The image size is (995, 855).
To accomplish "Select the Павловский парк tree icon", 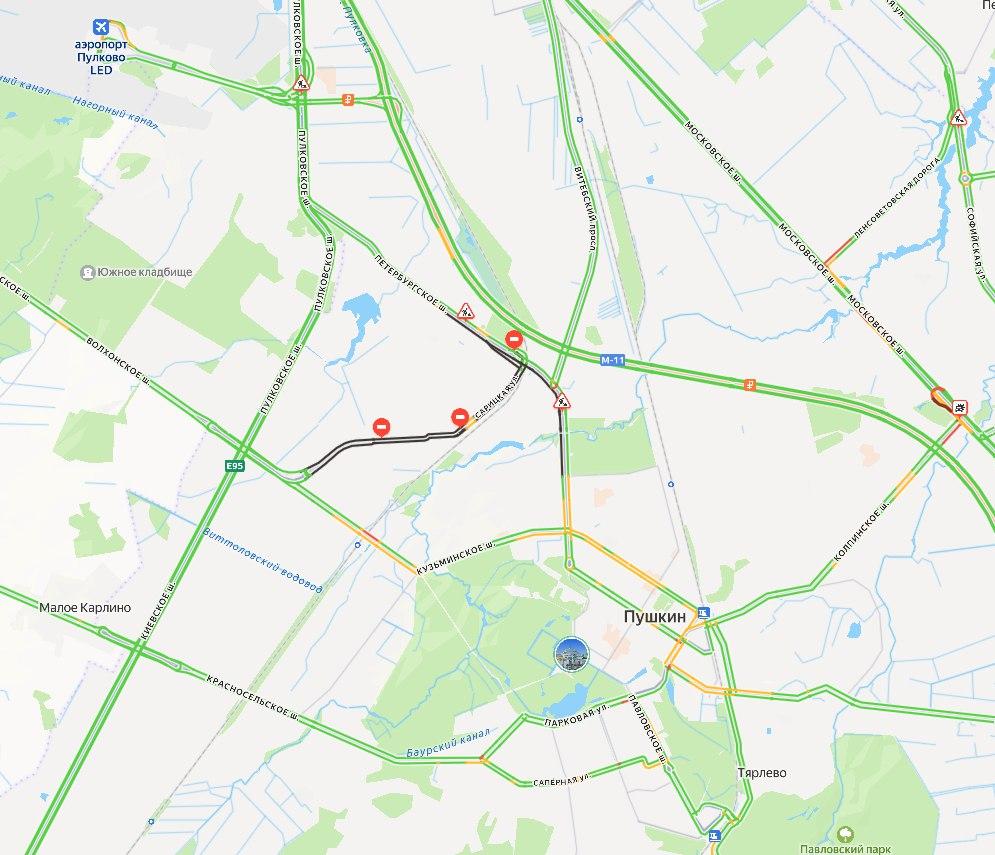I will (x=845, y=834).
